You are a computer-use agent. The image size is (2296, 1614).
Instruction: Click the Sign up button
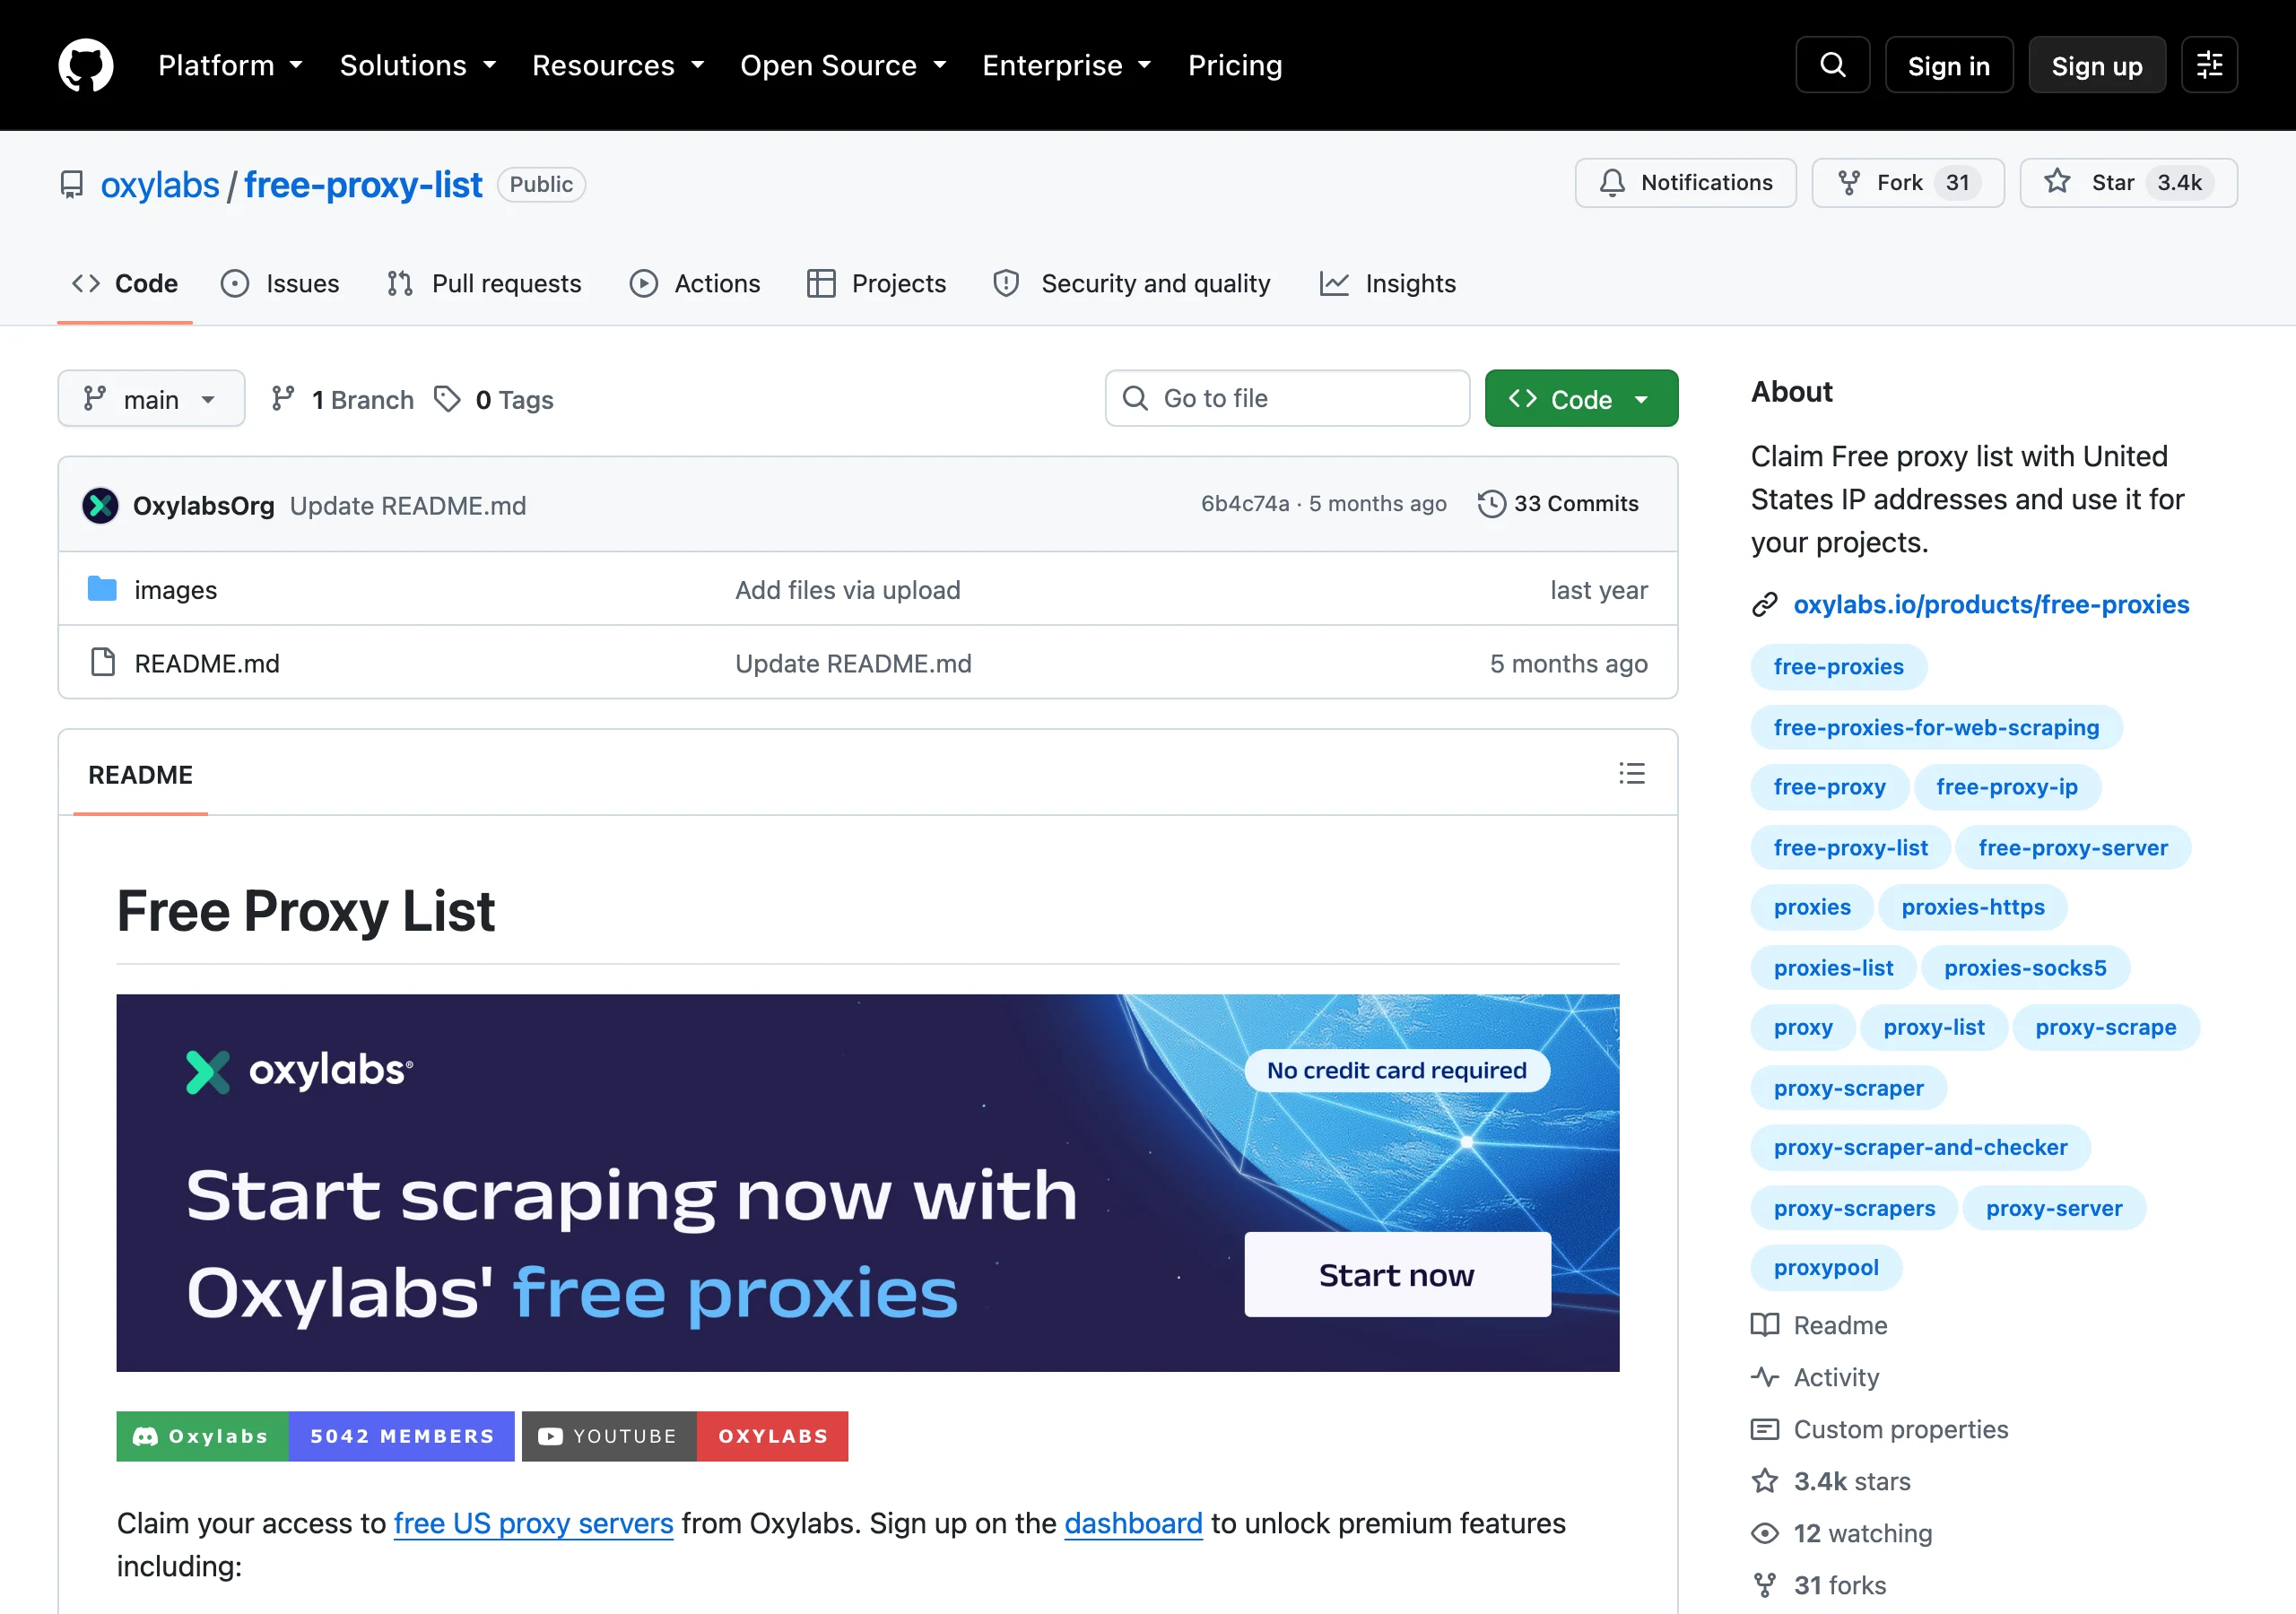2097,65
